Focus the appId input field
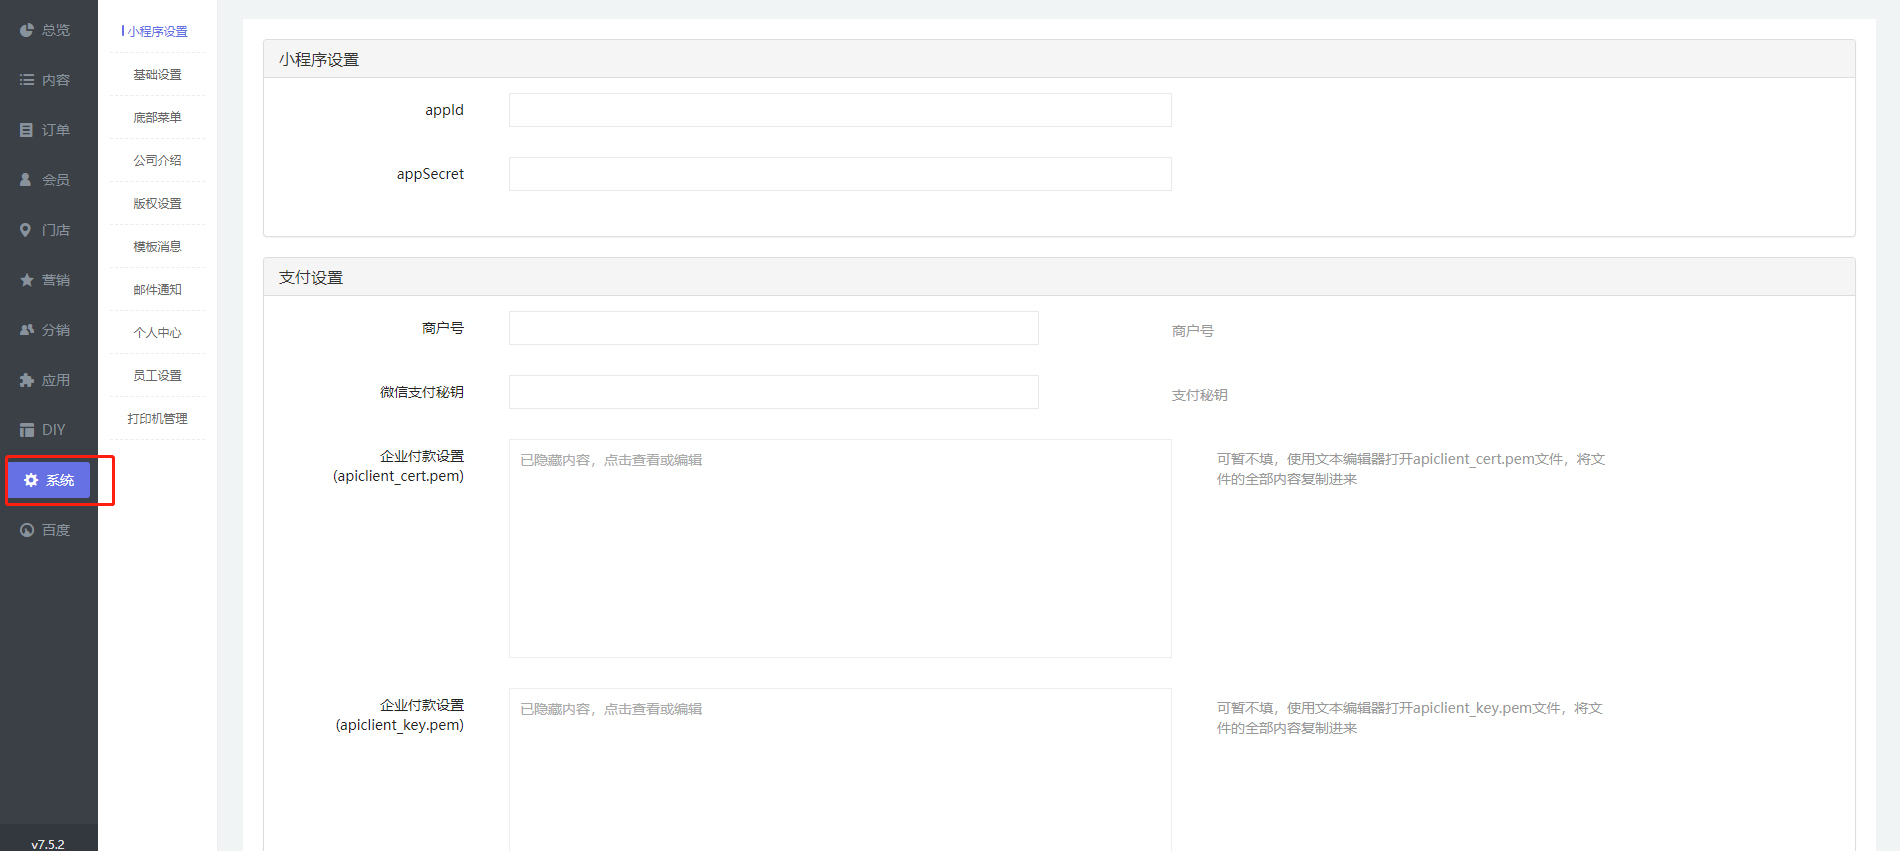 [x=840, y=110]
